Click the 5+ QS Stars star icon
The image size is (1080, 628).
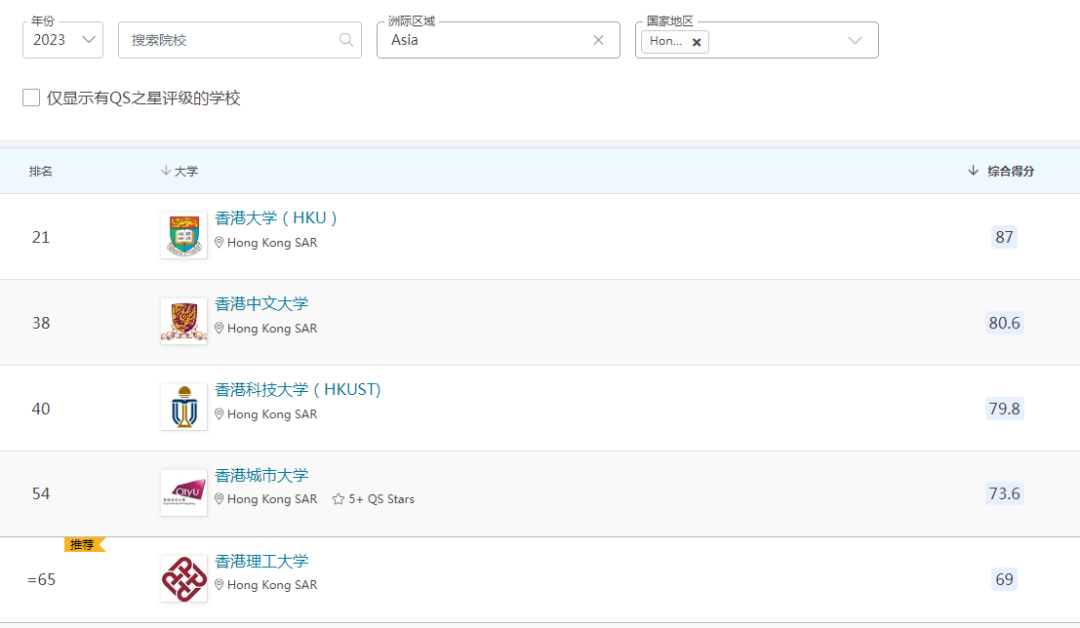click(x=338, y=499)
